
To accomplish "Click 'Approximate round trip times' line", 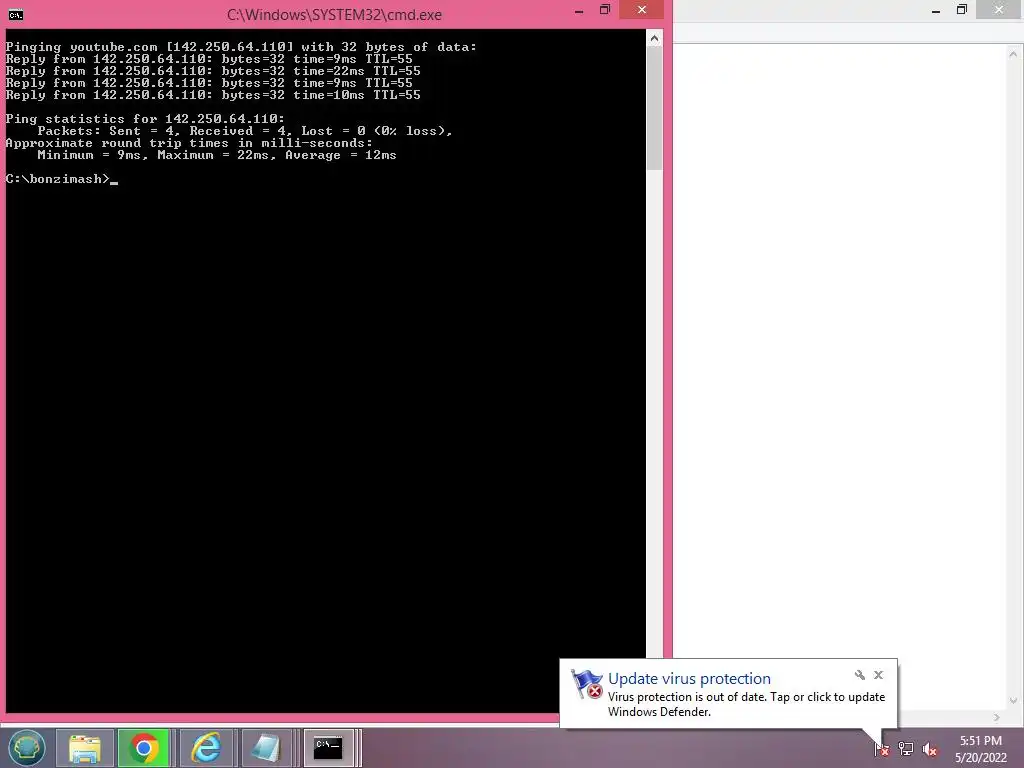I will point(189,143).
